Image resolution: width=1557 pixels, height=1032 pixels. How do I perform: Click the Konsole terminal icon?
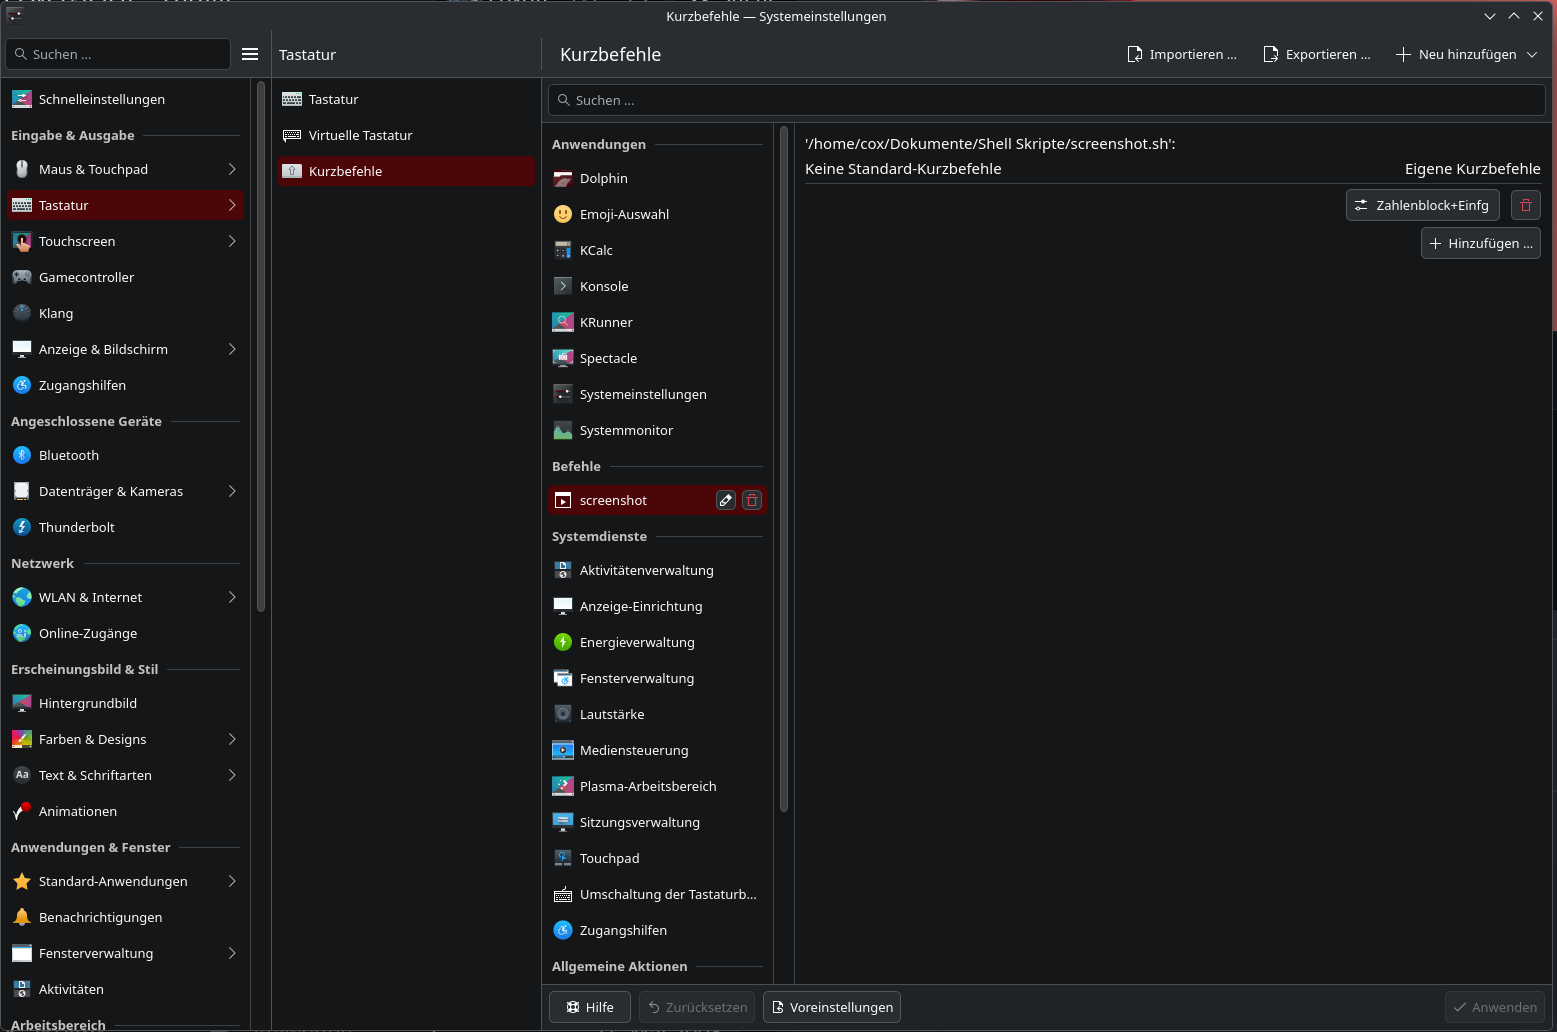coord(563,286)
